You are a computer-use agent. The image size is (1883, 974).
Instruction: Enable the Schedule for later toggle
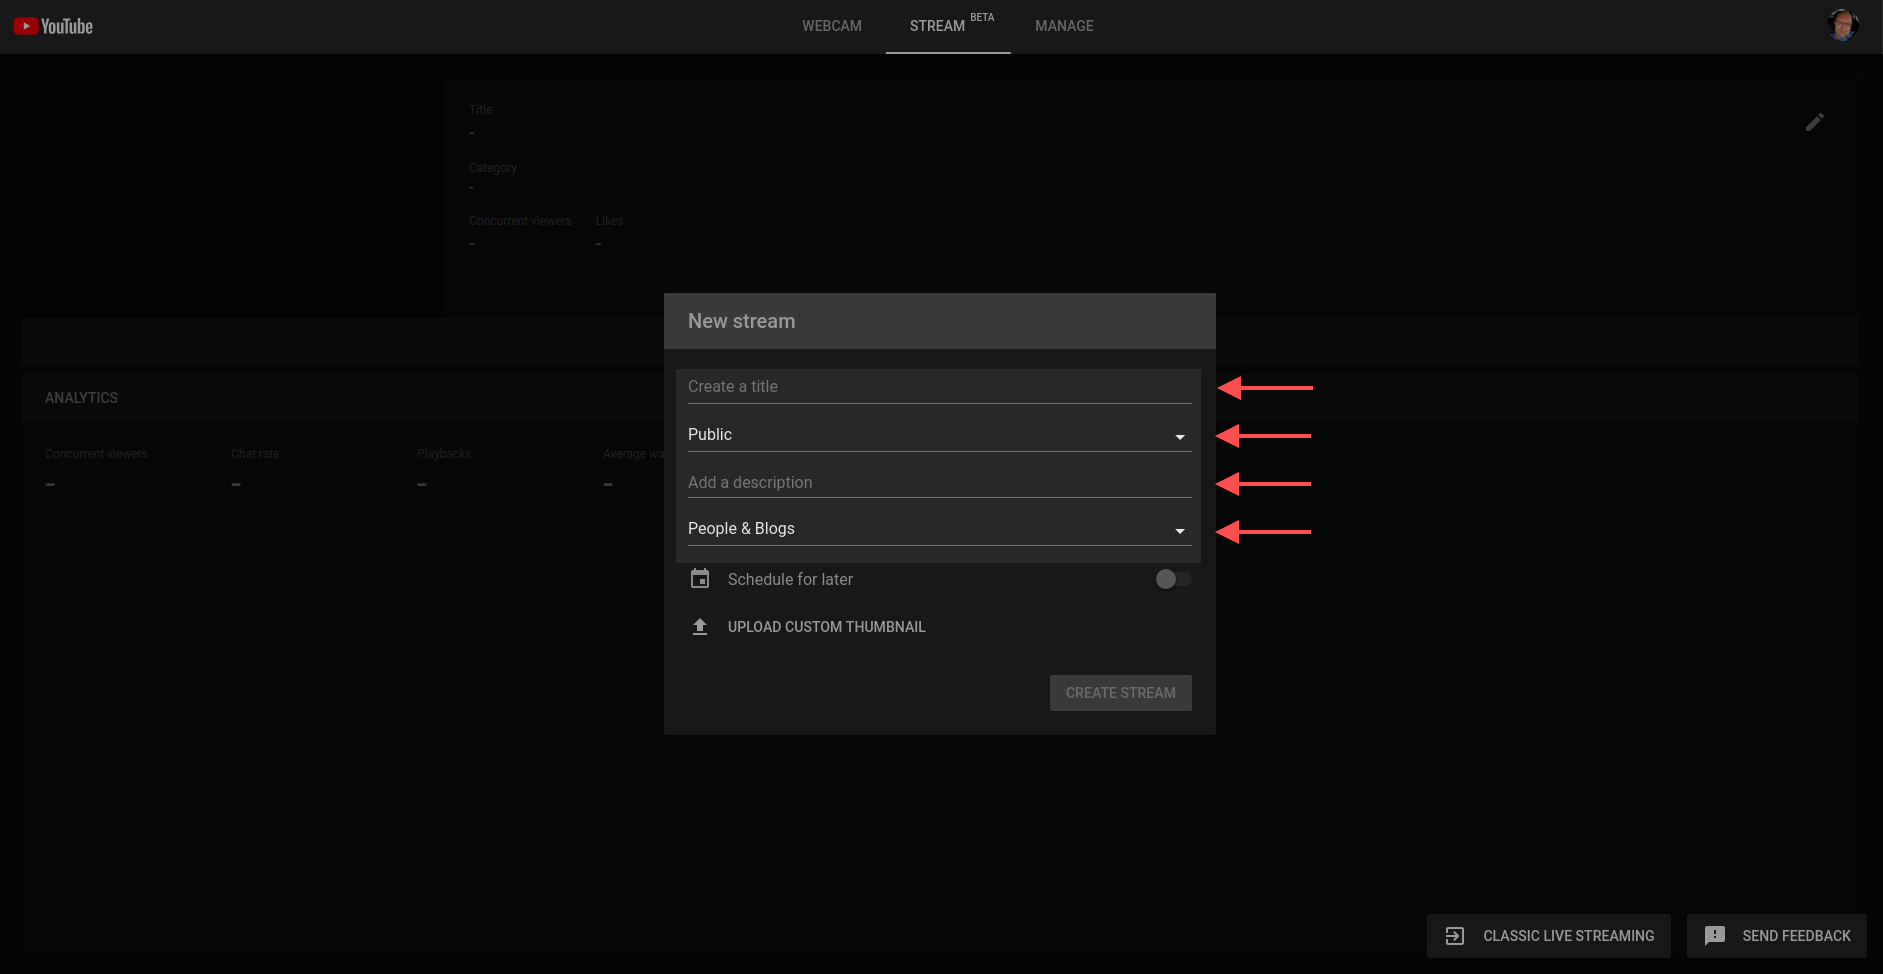pyautogui.click(x=1172, y=579)
